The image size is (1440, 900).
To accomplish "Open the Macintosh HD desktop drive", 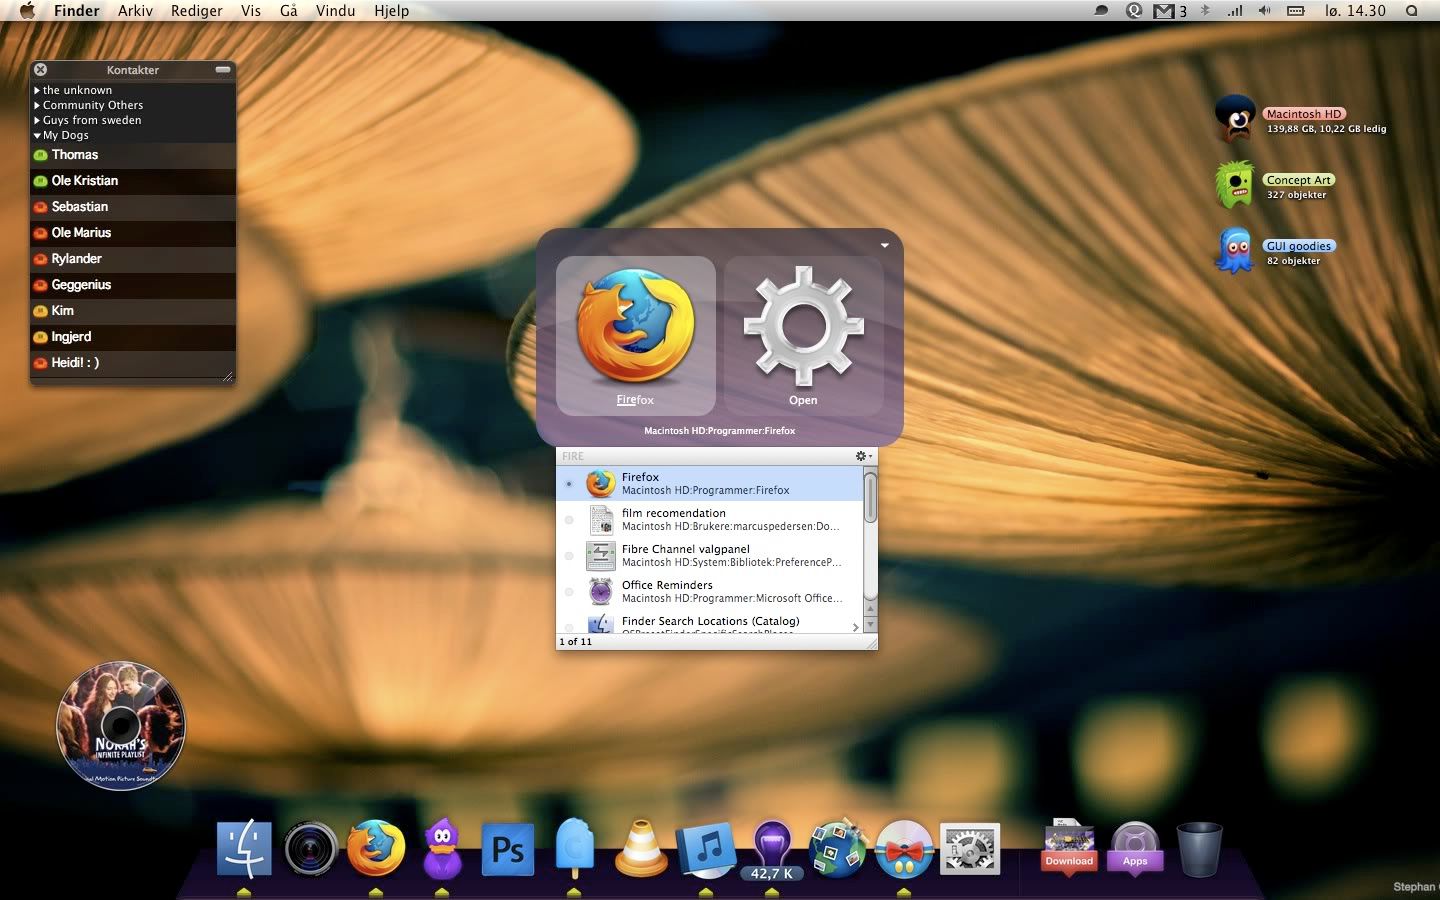I will pos(1237,119).
